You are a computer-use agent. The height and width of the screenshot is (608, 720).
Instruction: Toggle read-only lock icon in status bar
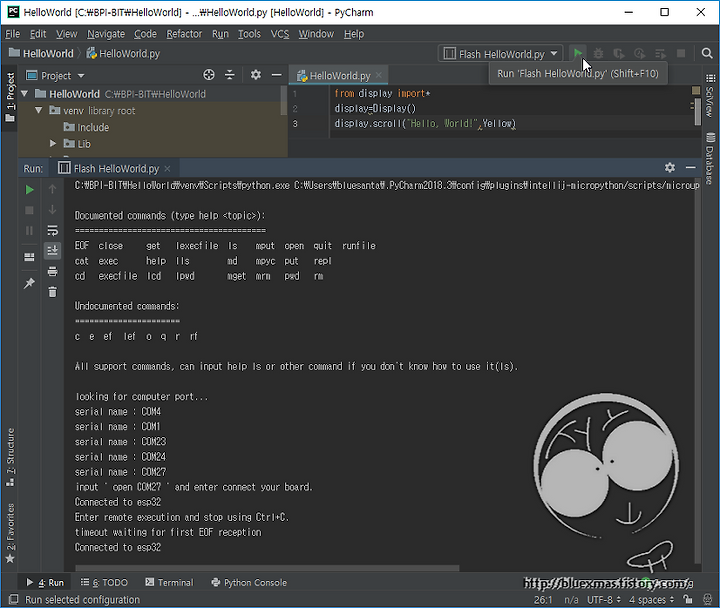(687, 599)
